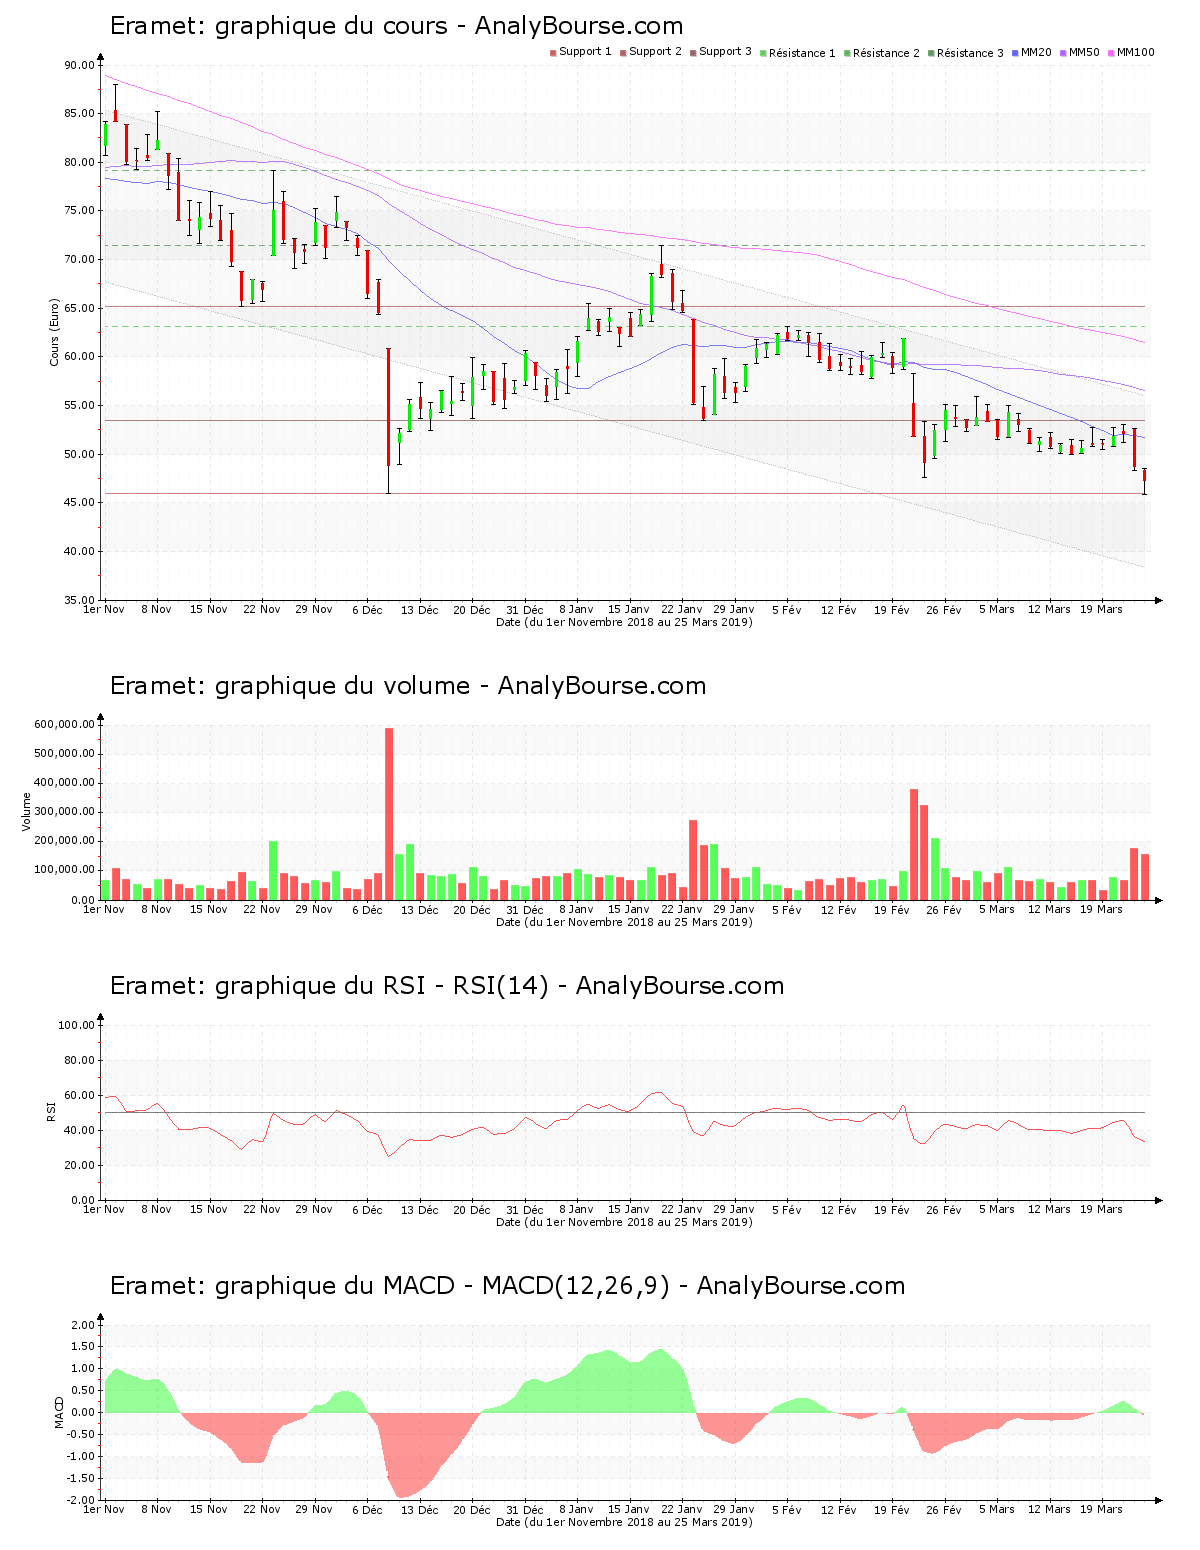Select the 'Résistance 1' legend label
The width and height of the screenshot is (1200, 1550).
pos(802,52)
